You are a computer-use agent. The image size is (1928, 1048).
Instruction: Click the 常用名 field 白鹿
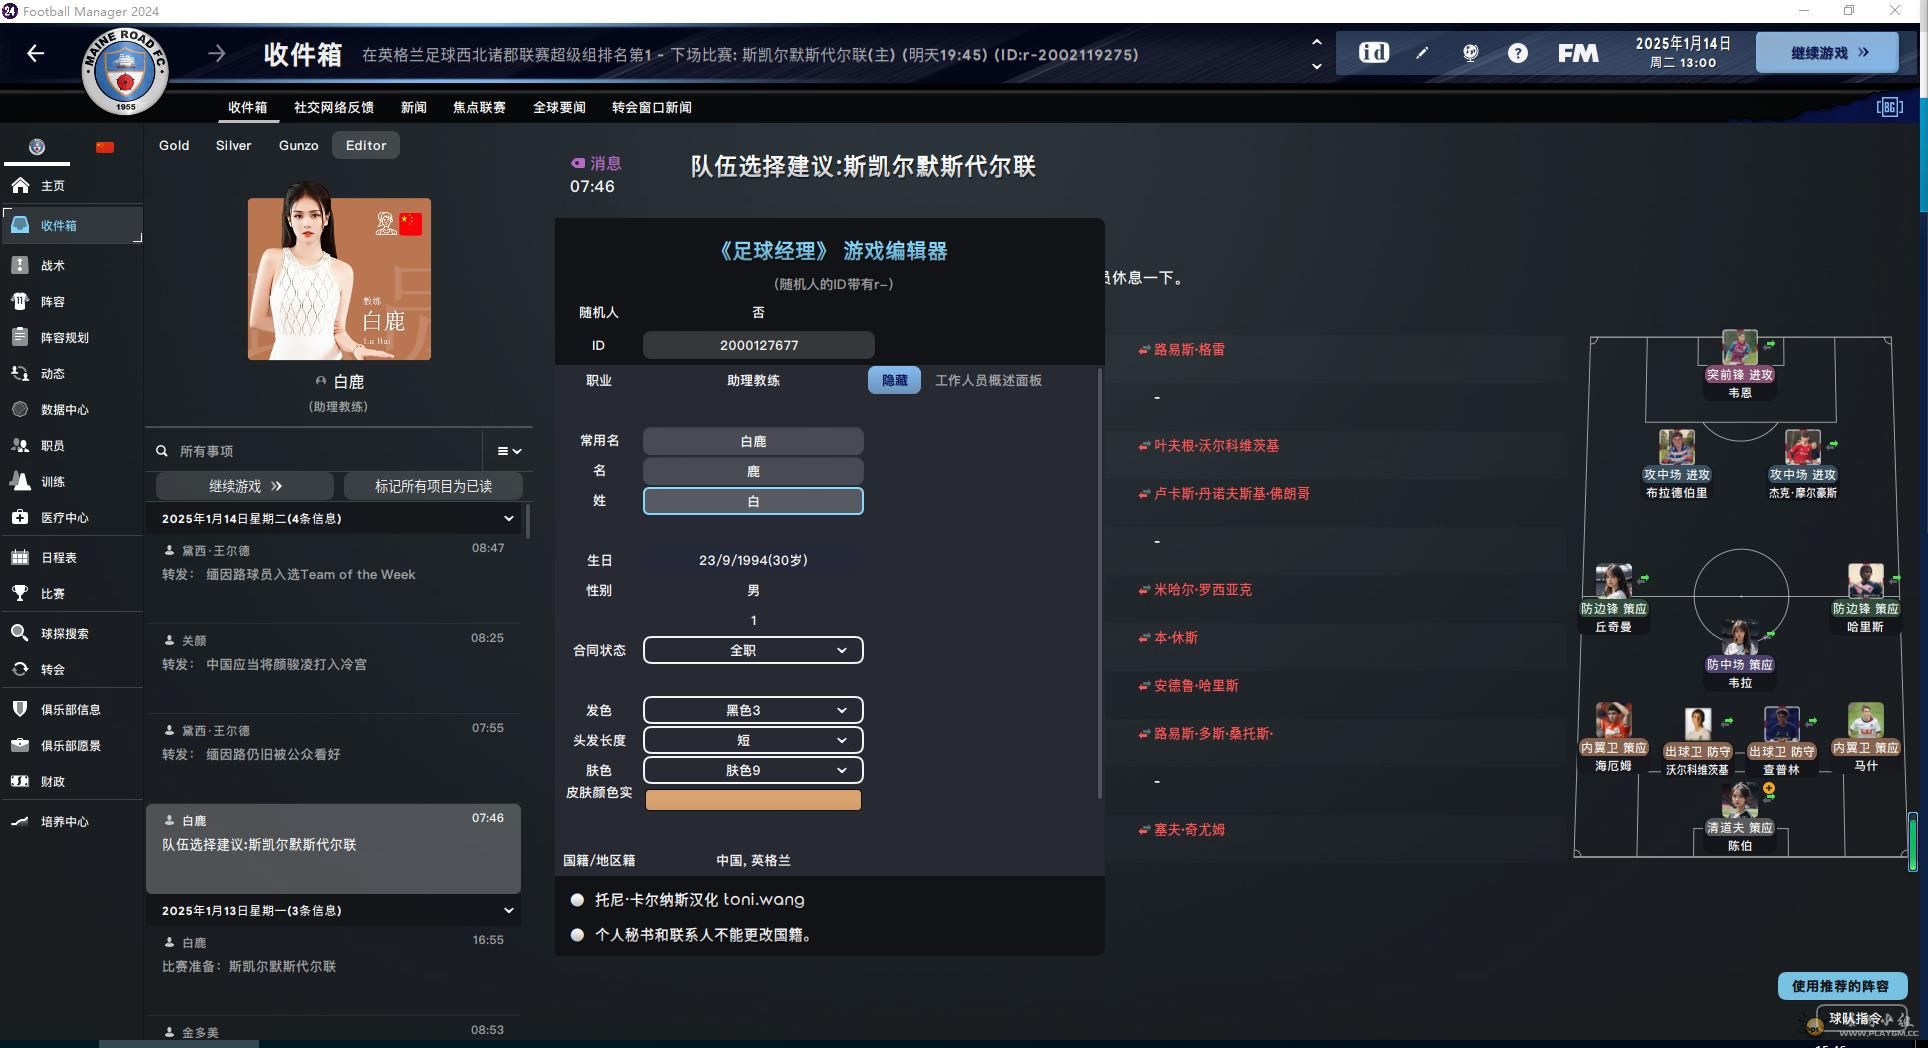(753, 441)
